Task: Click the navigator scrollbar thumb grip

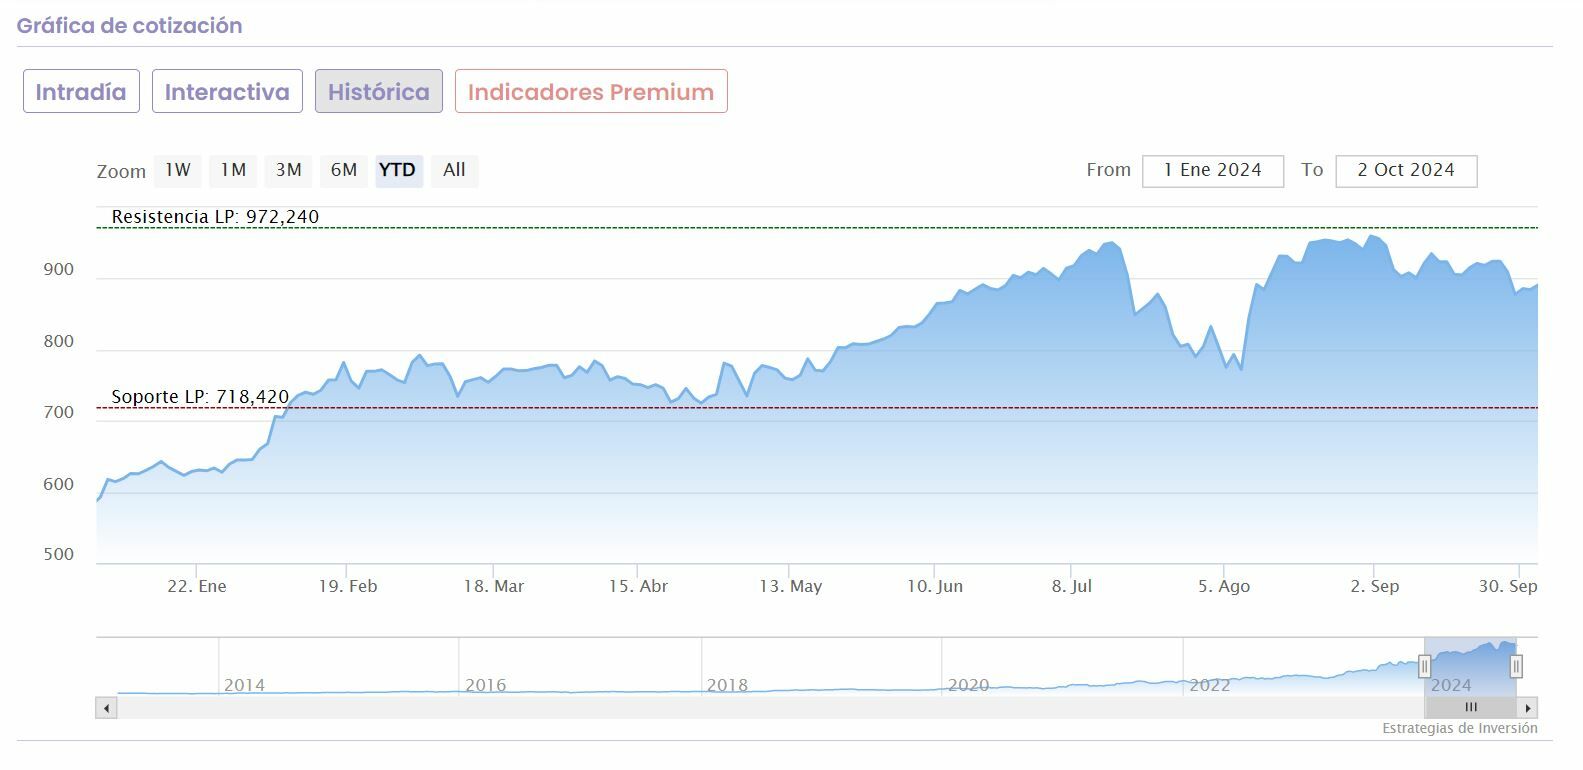Action: pos(1471,708)
